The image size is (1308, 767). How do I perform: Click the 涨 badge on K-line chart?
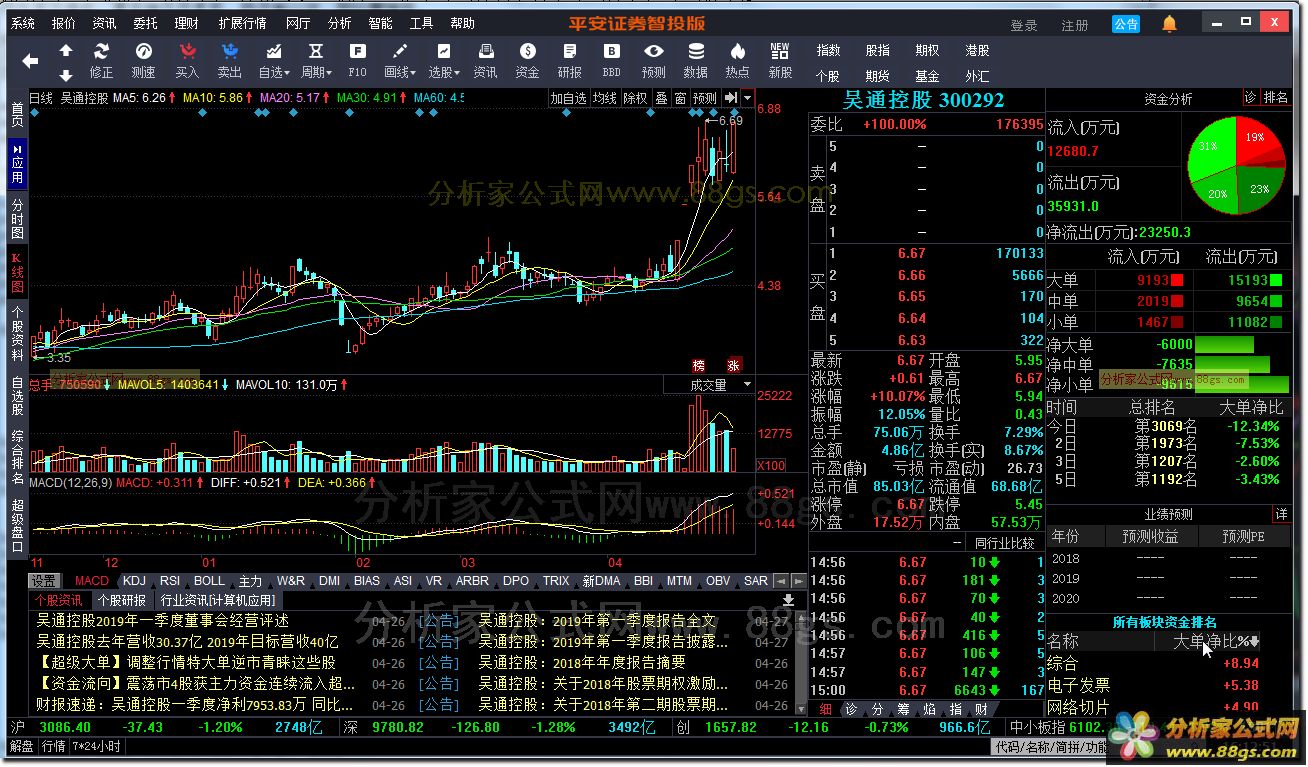coord(733,365)
